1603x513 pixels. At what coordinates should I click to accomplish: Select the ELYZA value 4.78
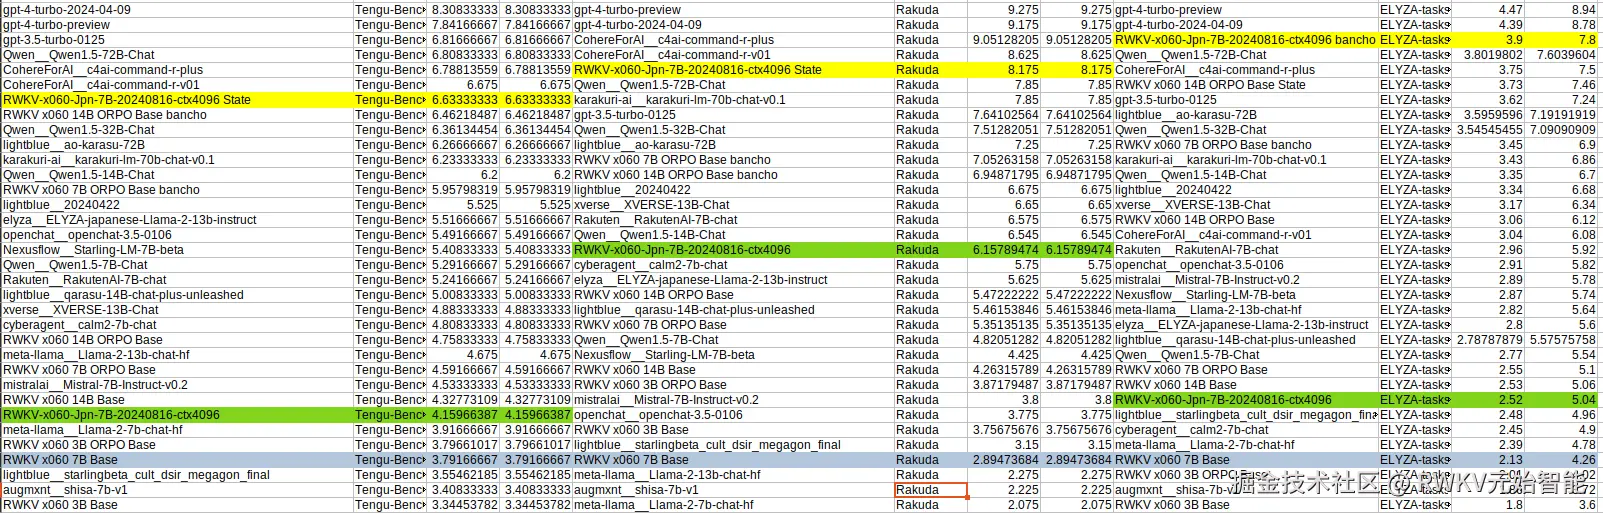[x=1561, y=445]
